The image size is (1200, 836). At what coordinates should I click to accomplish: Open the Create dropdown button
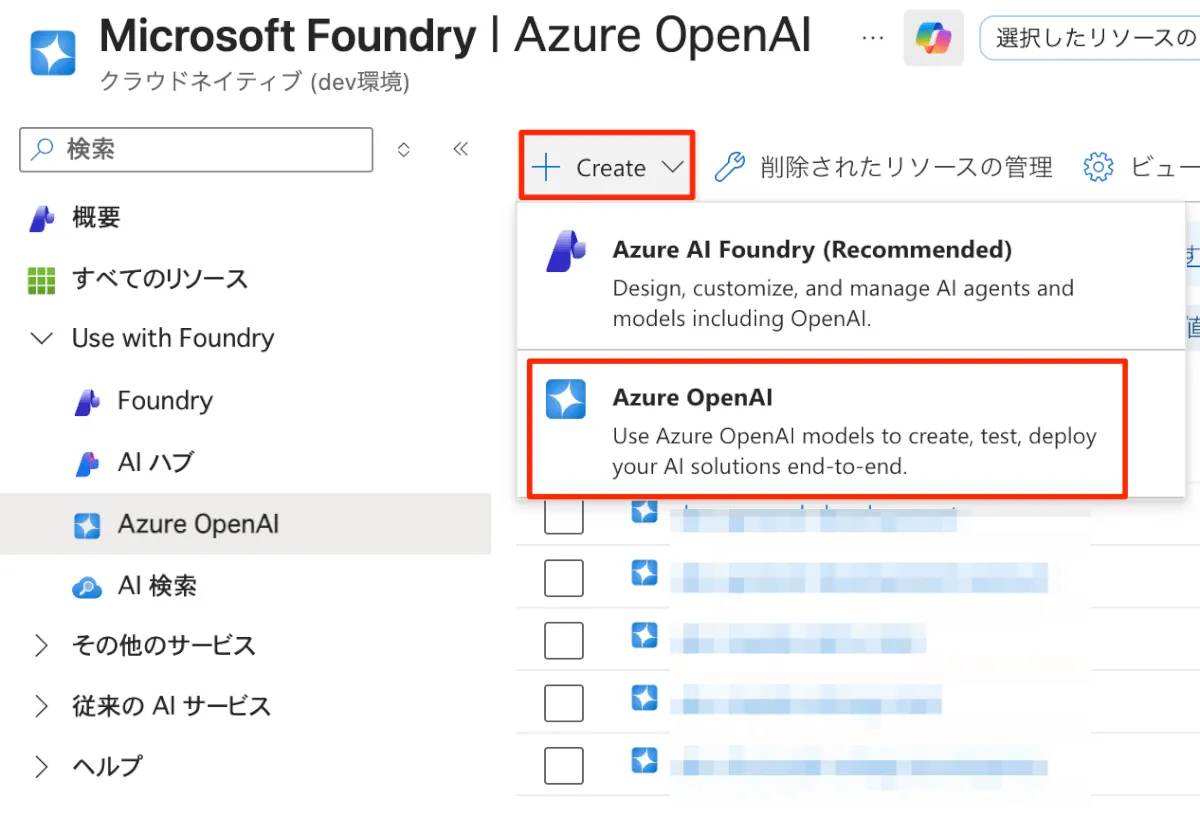tap(607, 168)
